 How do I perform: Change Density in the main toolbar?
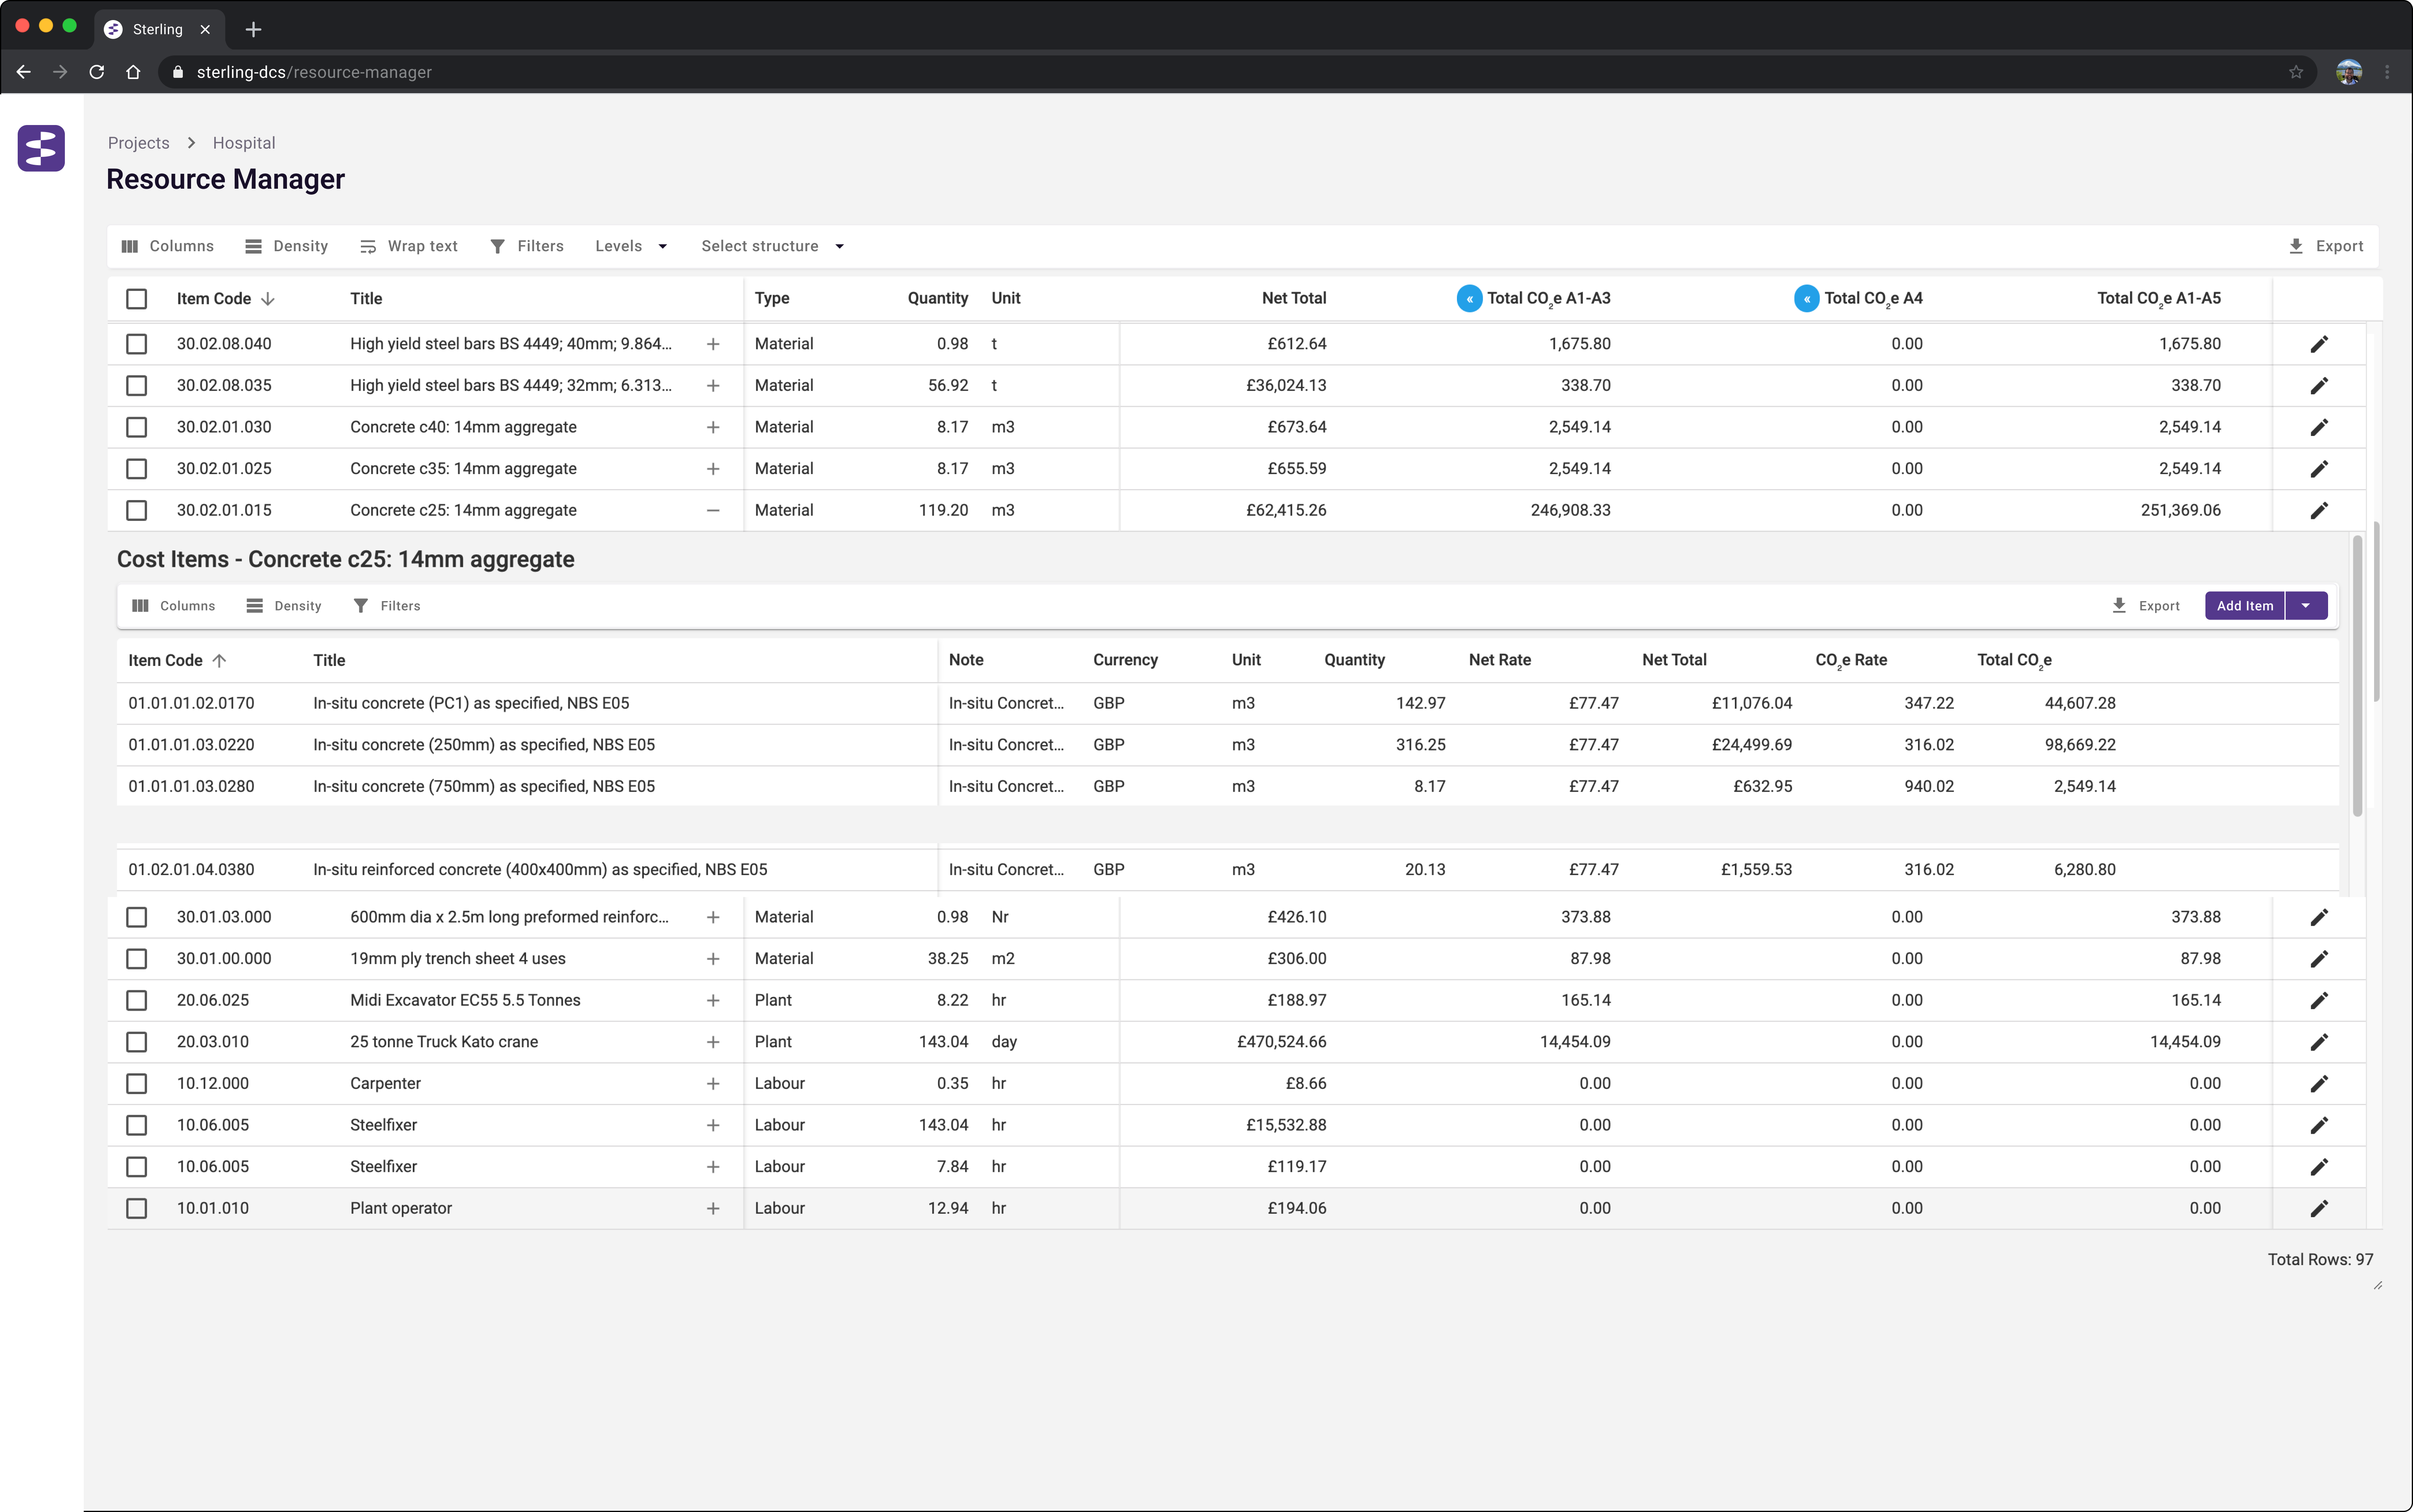click(x=286, y=246)
